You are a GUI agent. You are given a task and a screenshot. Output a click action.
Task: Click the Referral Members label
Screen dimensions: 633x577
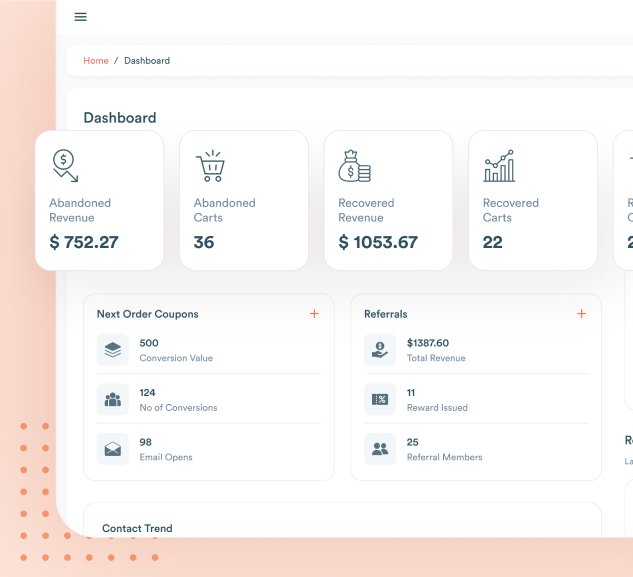coord(444,457)
